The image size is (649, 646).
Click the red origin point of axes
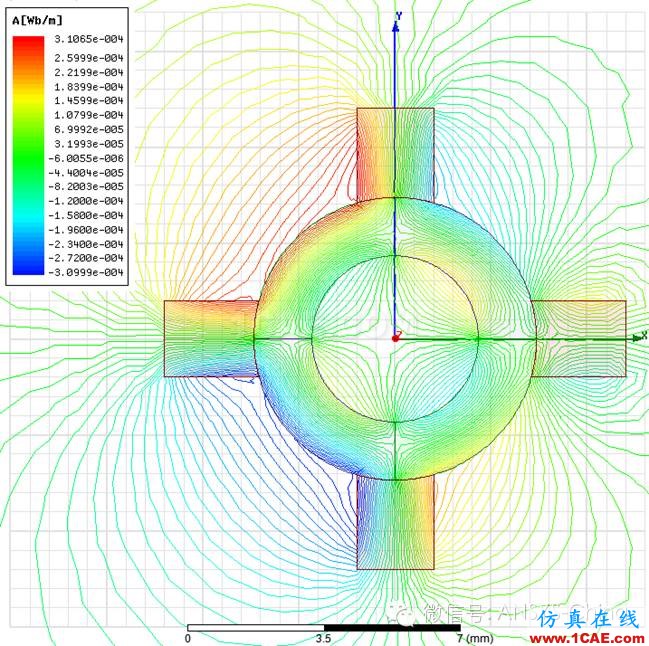395,339
